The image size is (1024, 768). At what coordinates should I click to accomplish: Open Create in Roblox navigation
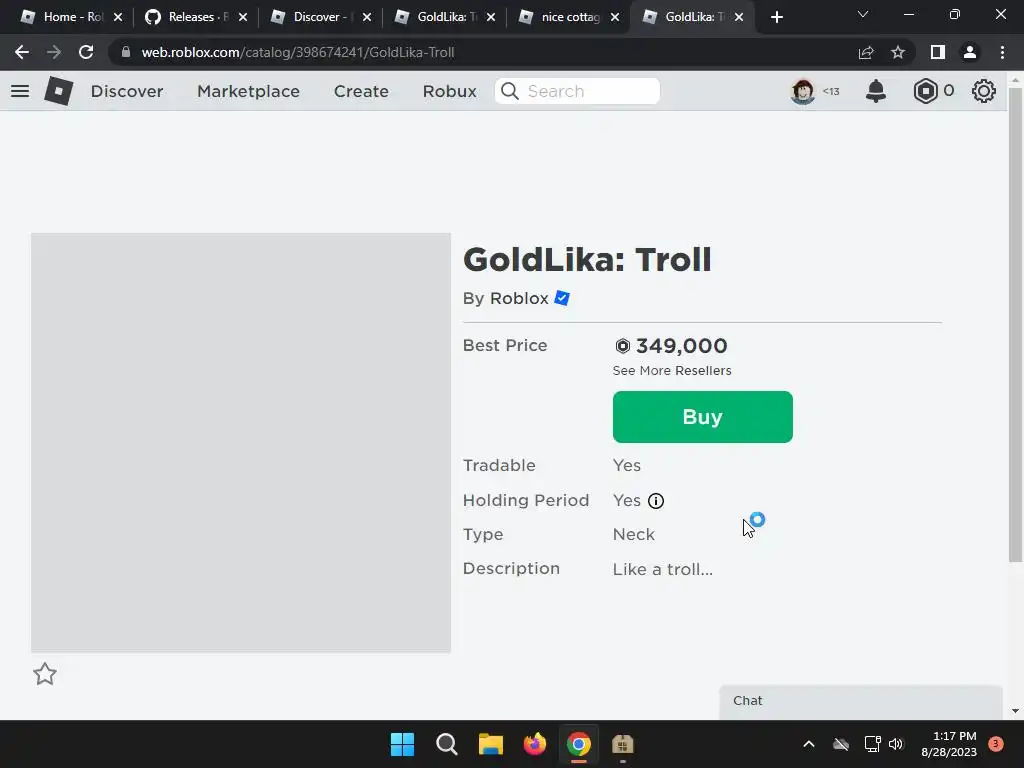[x=361, y=91]
